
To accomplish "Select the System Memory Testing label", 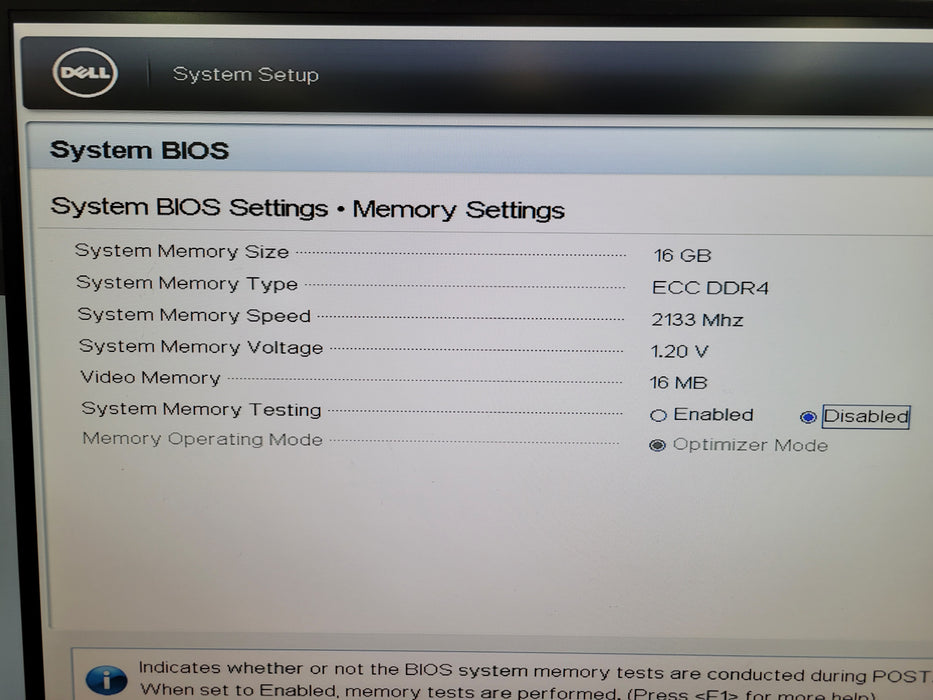I will [x=201, y=409].
